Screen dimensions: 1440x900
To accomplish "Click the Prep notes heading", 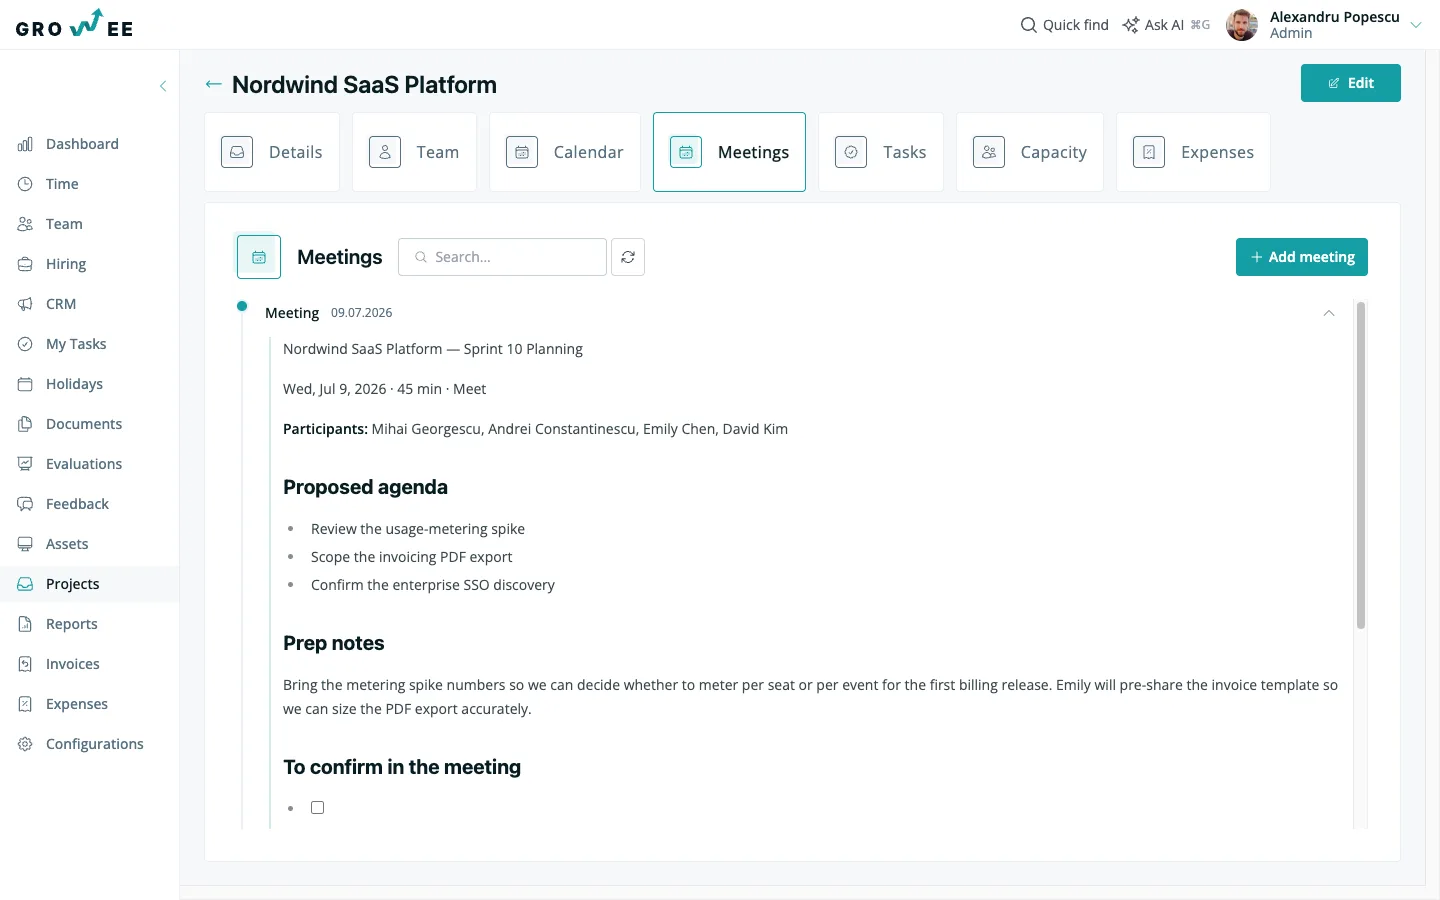I will (x=334, y=643).
